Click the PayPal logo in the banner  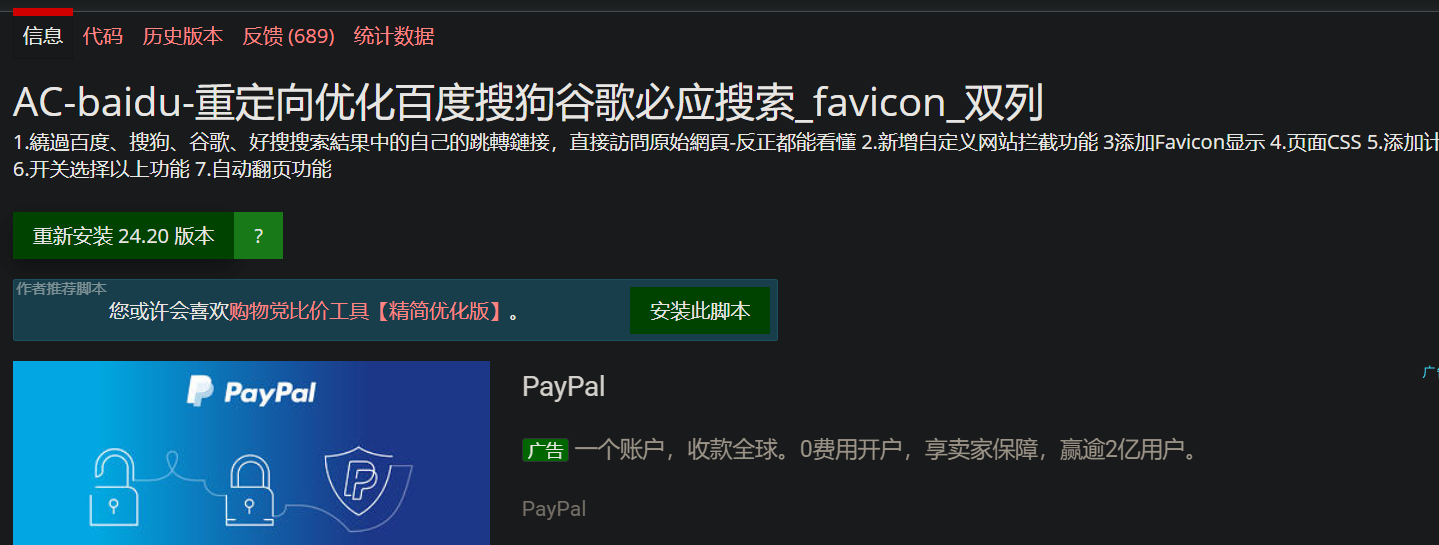click(x=251, y=392)
